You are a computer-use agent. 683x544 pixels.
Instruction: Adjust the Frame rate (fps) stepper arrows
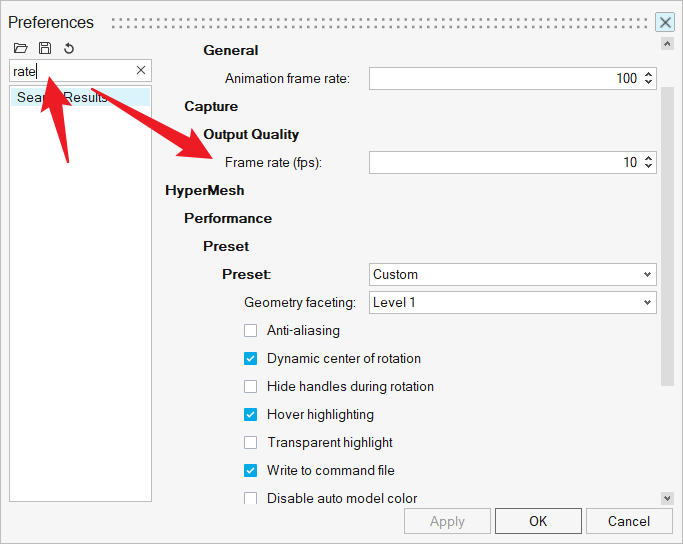click(648, 163)
